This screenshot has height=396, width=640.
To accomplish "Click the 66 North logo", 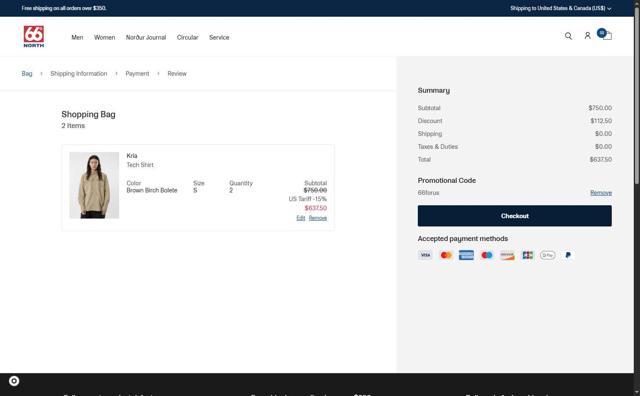I will point(33,36).
